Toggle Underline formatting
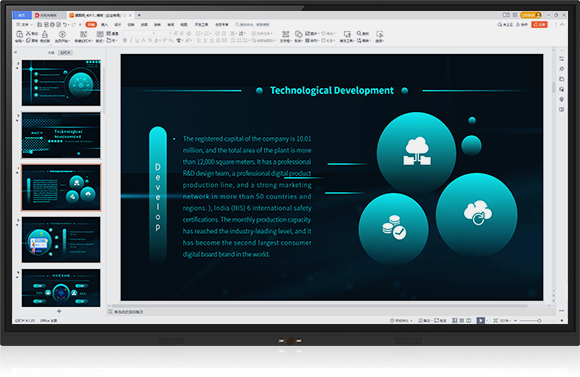 [x=137, y=40]
